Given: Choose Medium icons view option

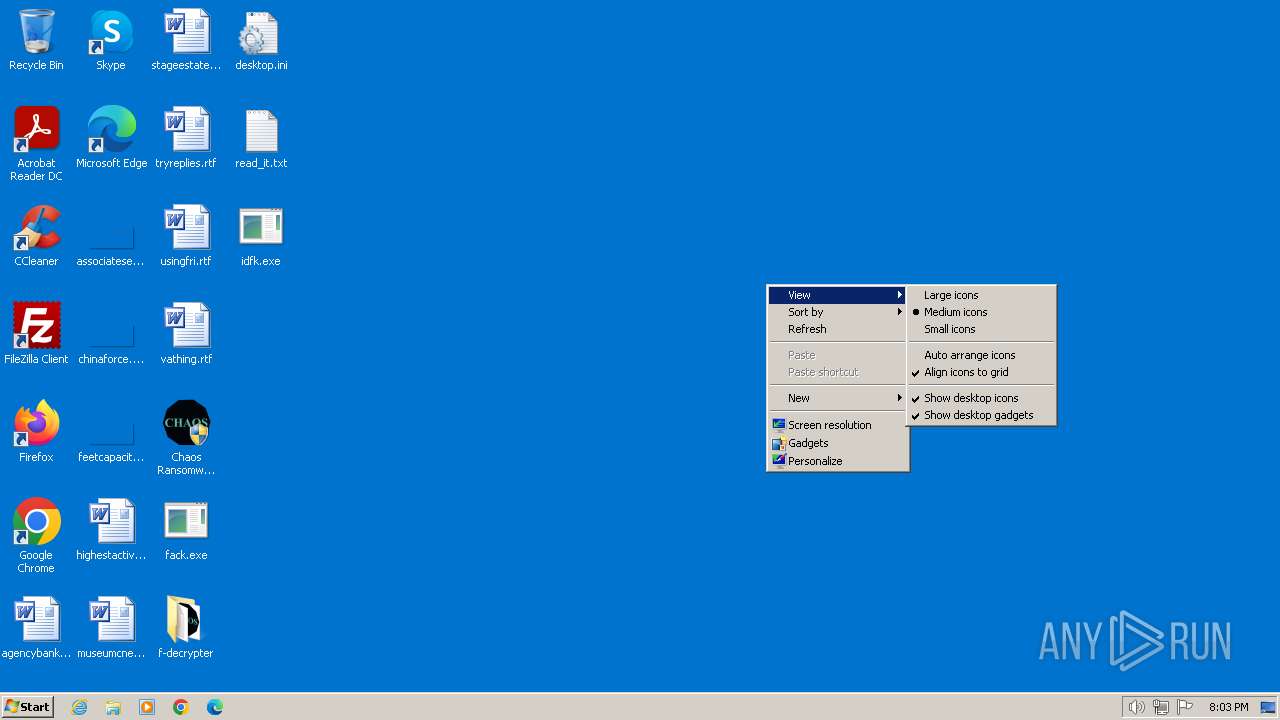Looking at the screenshot, I should coord(981,312).
